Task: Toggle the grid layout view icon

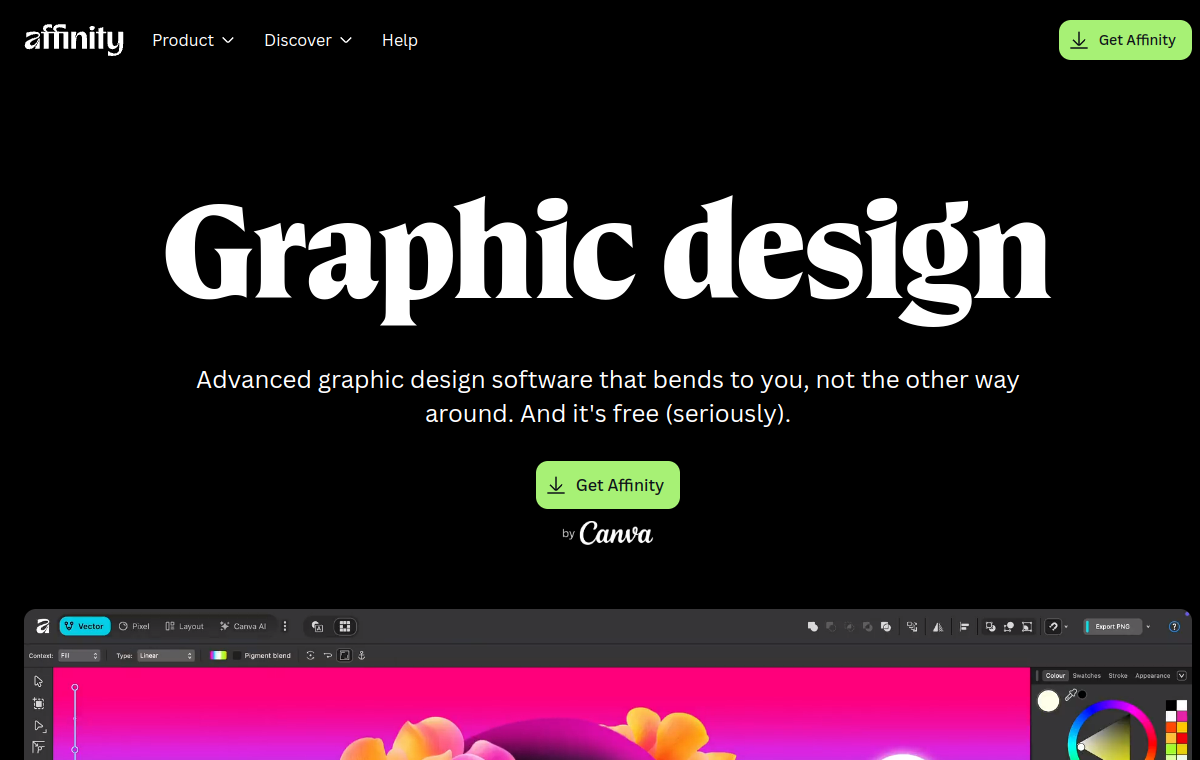Action: (x=345, y=626)
